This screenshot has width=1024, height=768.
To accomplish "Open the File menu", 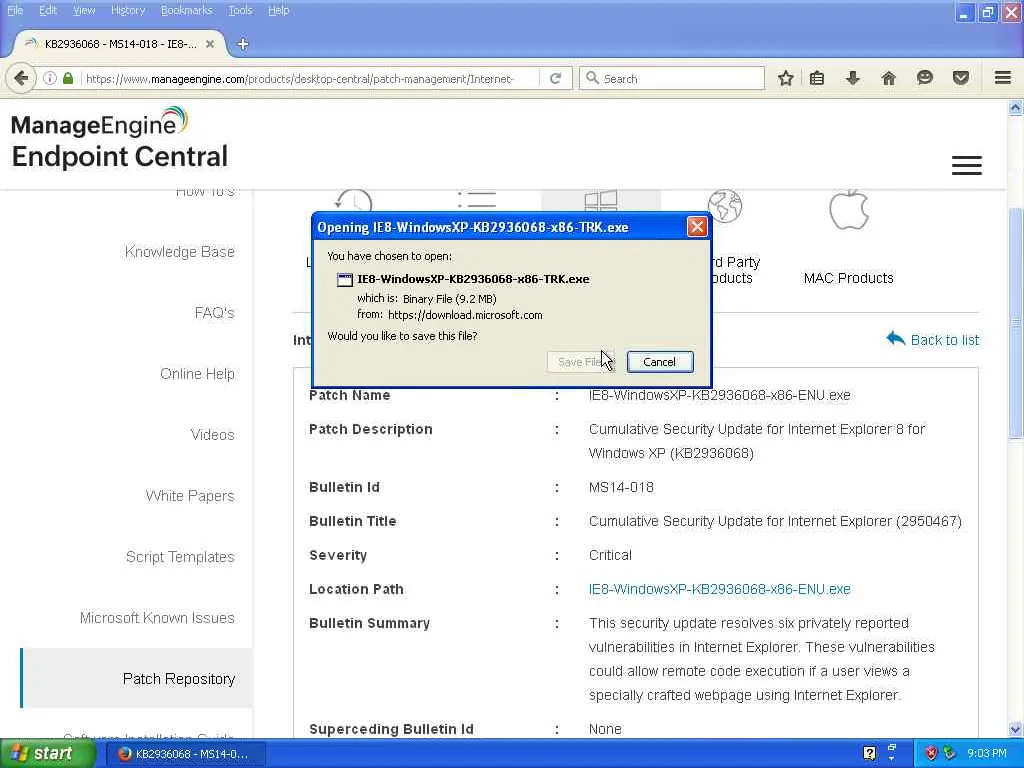I will point(15,10).
